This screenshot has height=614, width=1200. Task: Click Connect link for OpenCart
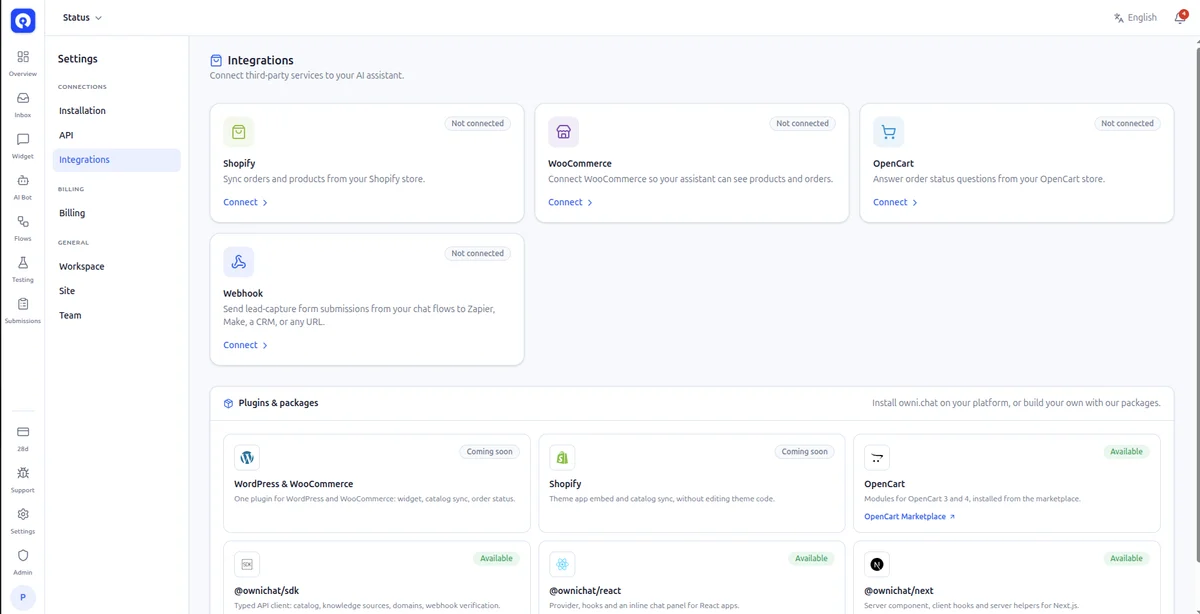(x=896, y=202)
